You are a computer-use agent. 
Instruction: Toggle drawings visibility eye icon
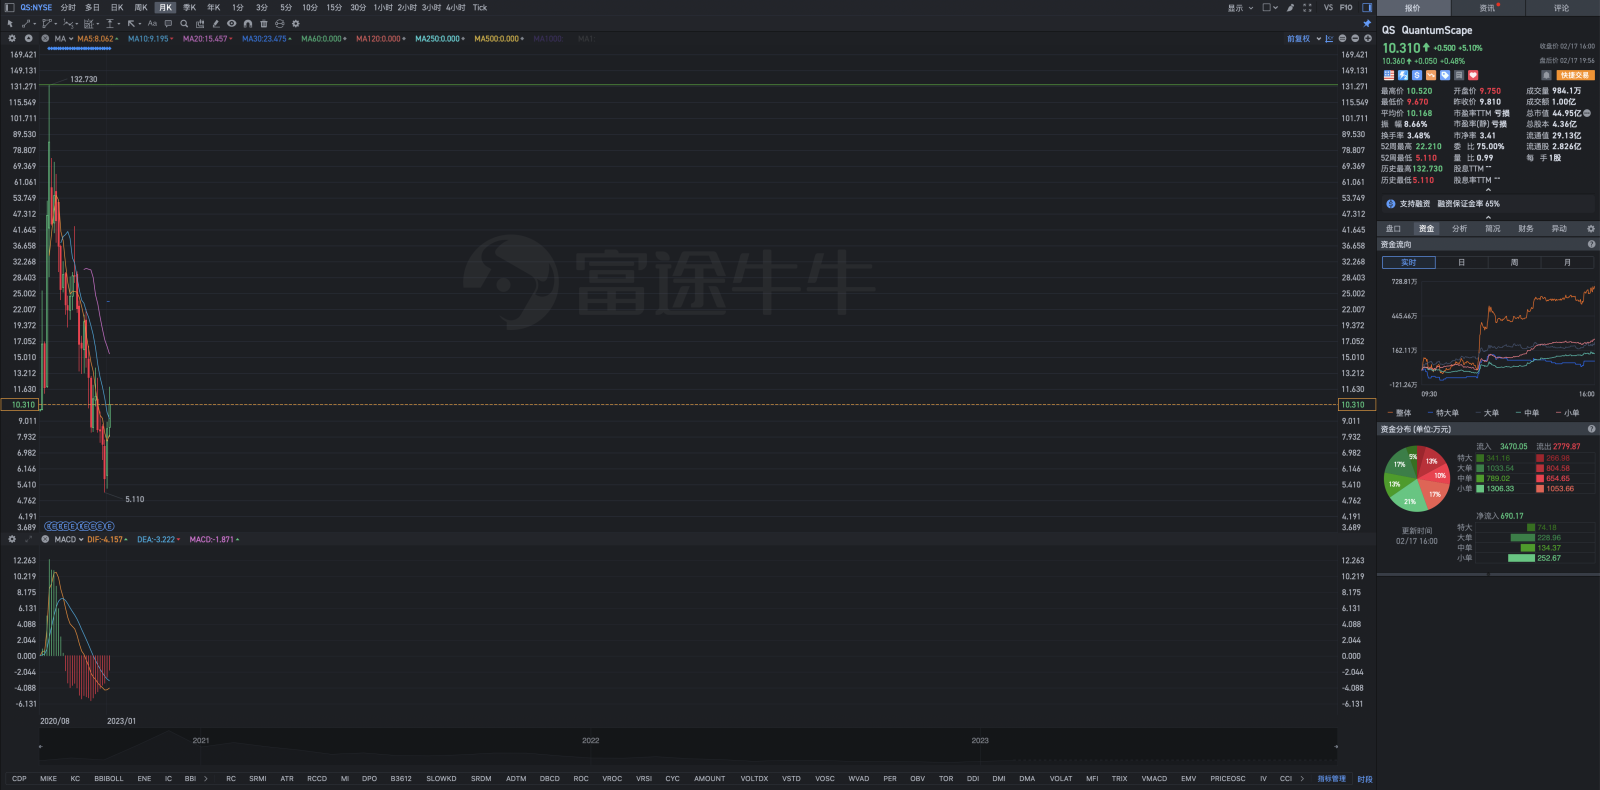232,23
